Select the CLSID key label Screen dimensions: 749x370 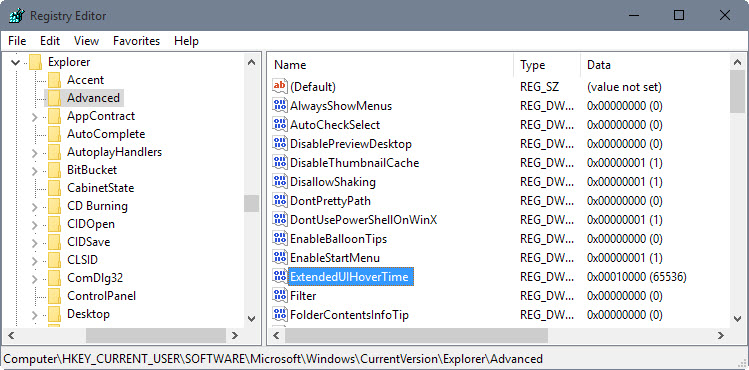82,260
